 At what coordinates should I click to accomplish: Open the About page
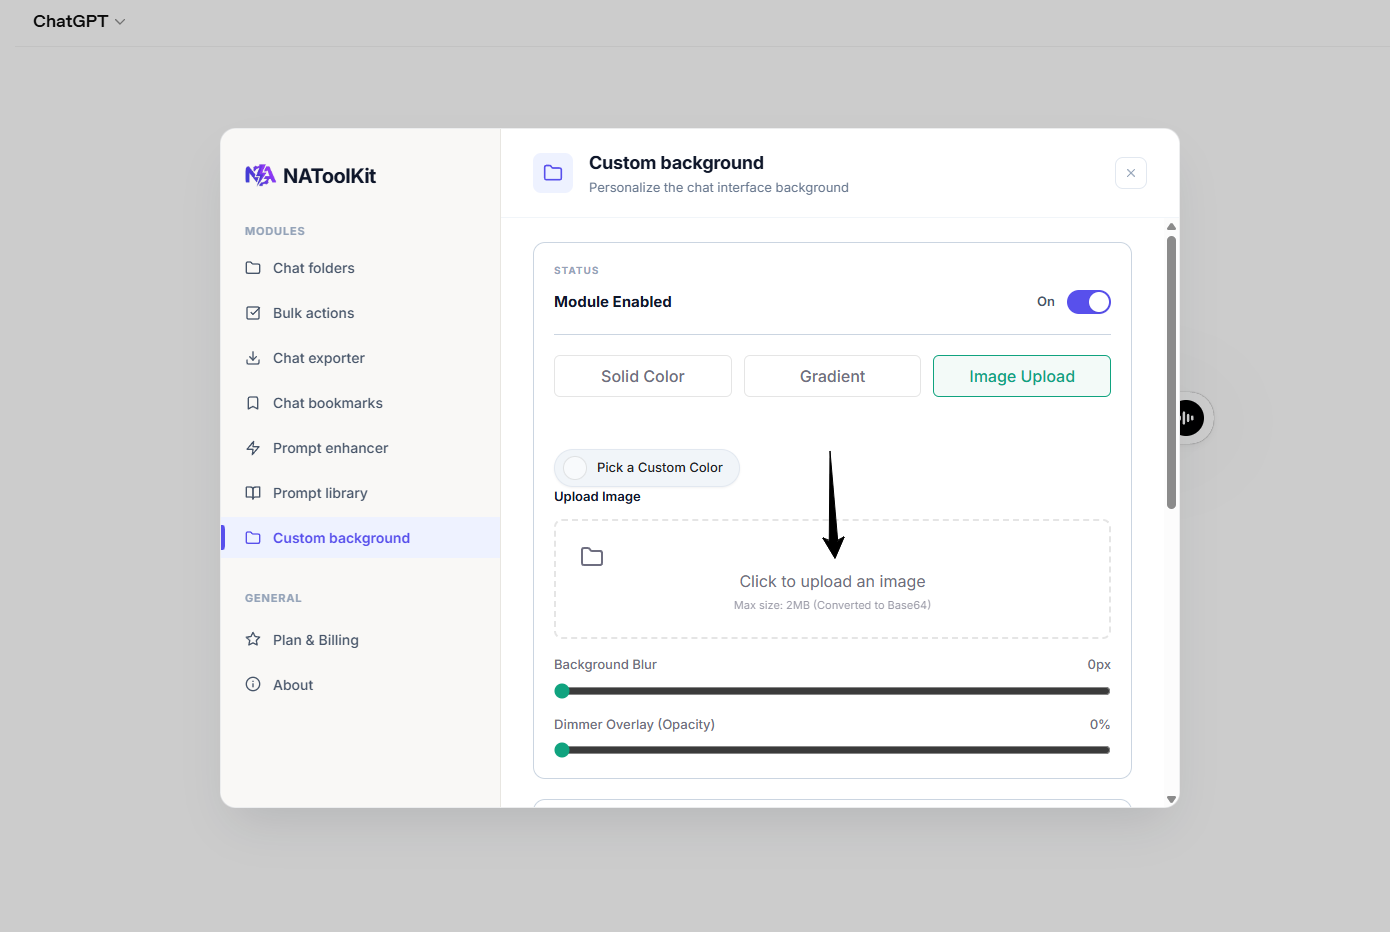[360, 685]
